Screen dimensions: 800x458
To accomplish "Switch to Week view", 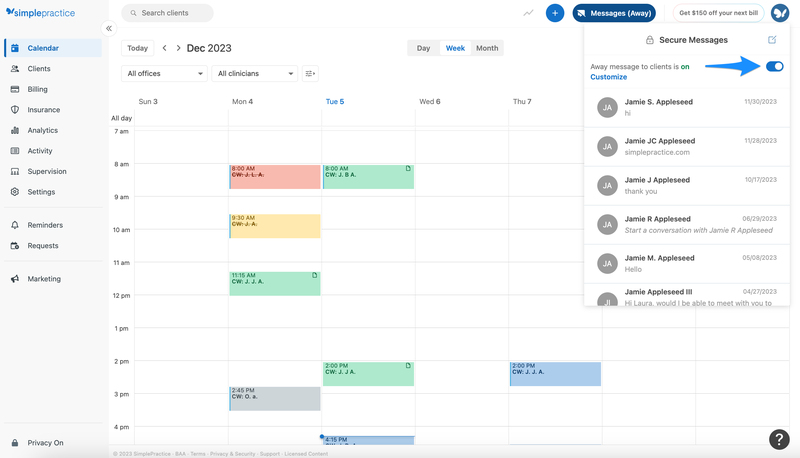I will pos(455,48).
